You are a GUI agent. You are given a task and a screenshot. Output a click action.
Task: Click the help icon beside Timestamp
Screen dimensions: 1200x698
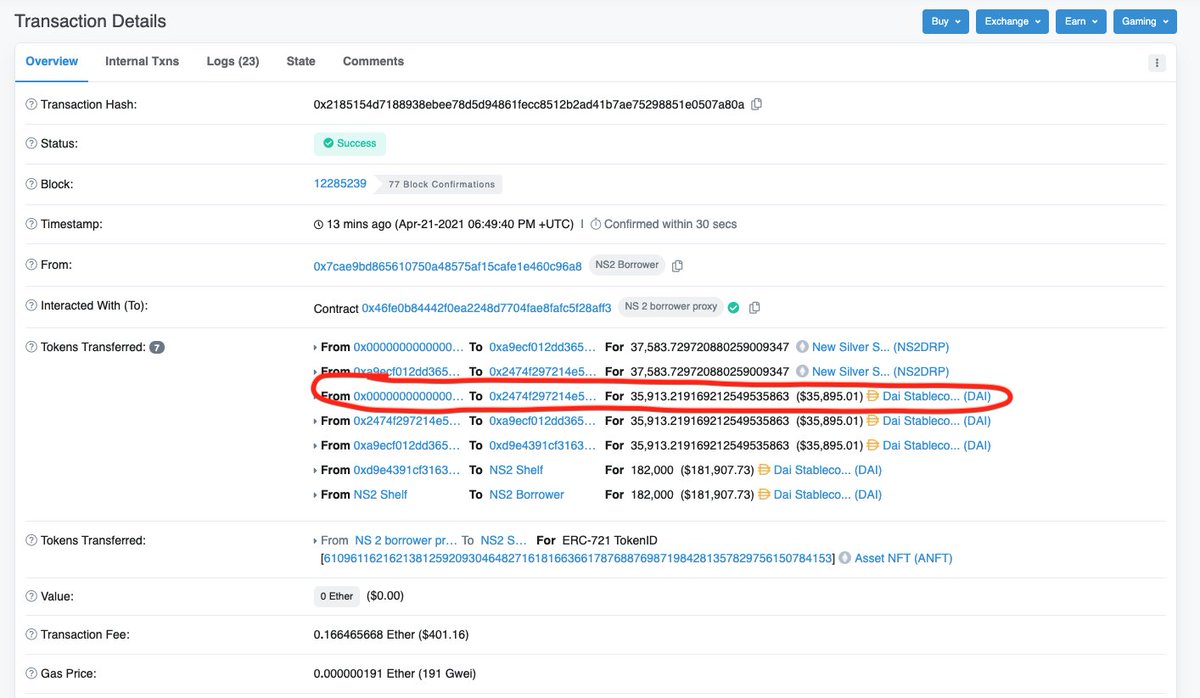pyautogui.click(x=31, y=225)
